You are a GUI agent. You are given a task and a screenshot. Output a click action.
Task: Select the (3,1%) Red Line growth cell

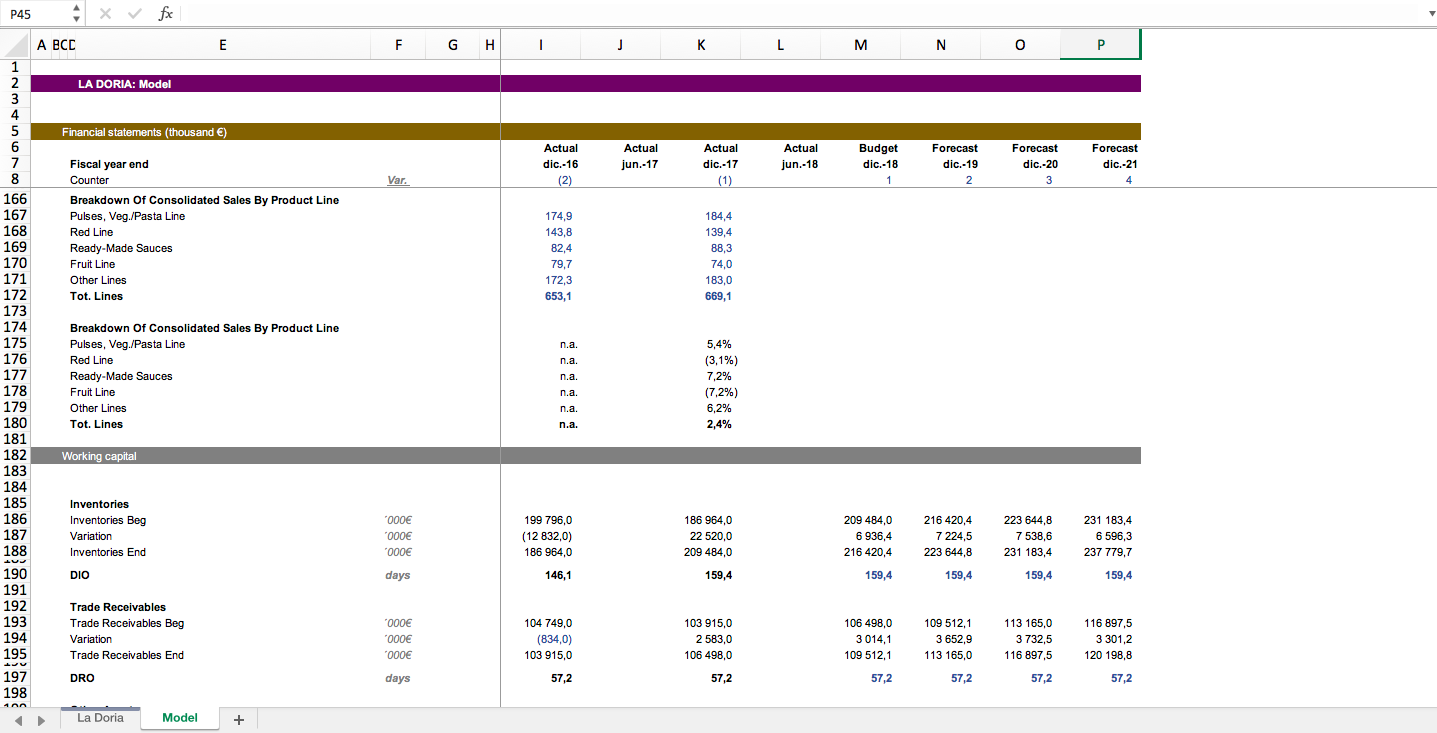pos(721,360)
